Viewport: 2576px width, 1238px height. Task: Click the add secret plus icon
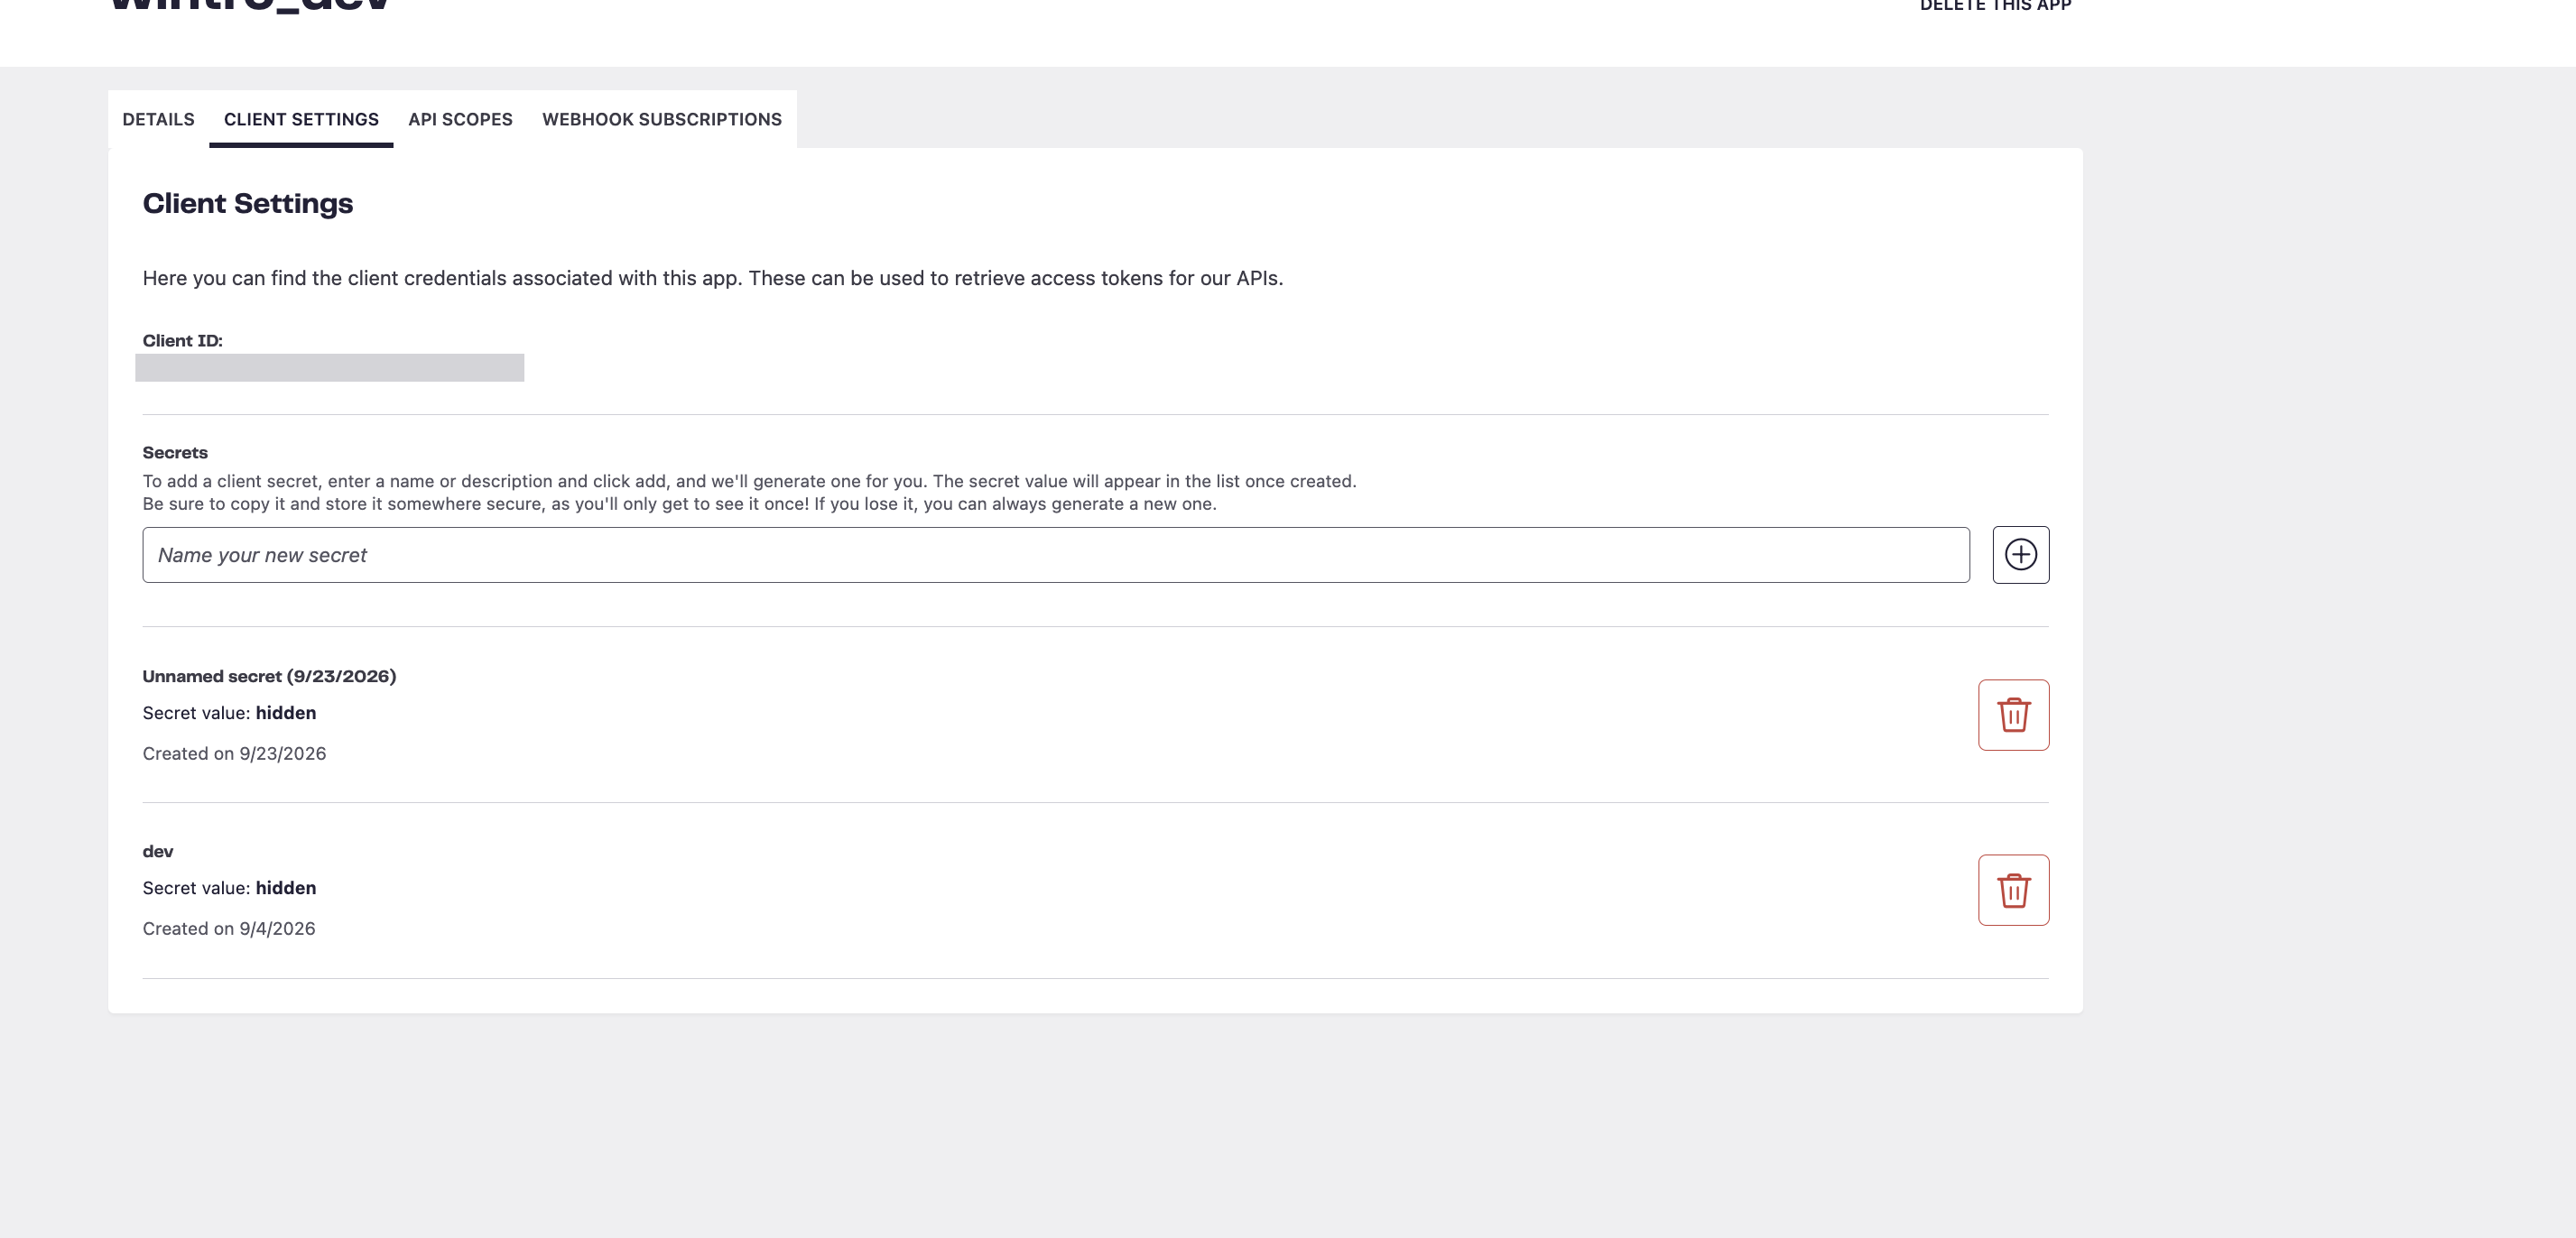pyautogui.click(x=2020, y=555)
